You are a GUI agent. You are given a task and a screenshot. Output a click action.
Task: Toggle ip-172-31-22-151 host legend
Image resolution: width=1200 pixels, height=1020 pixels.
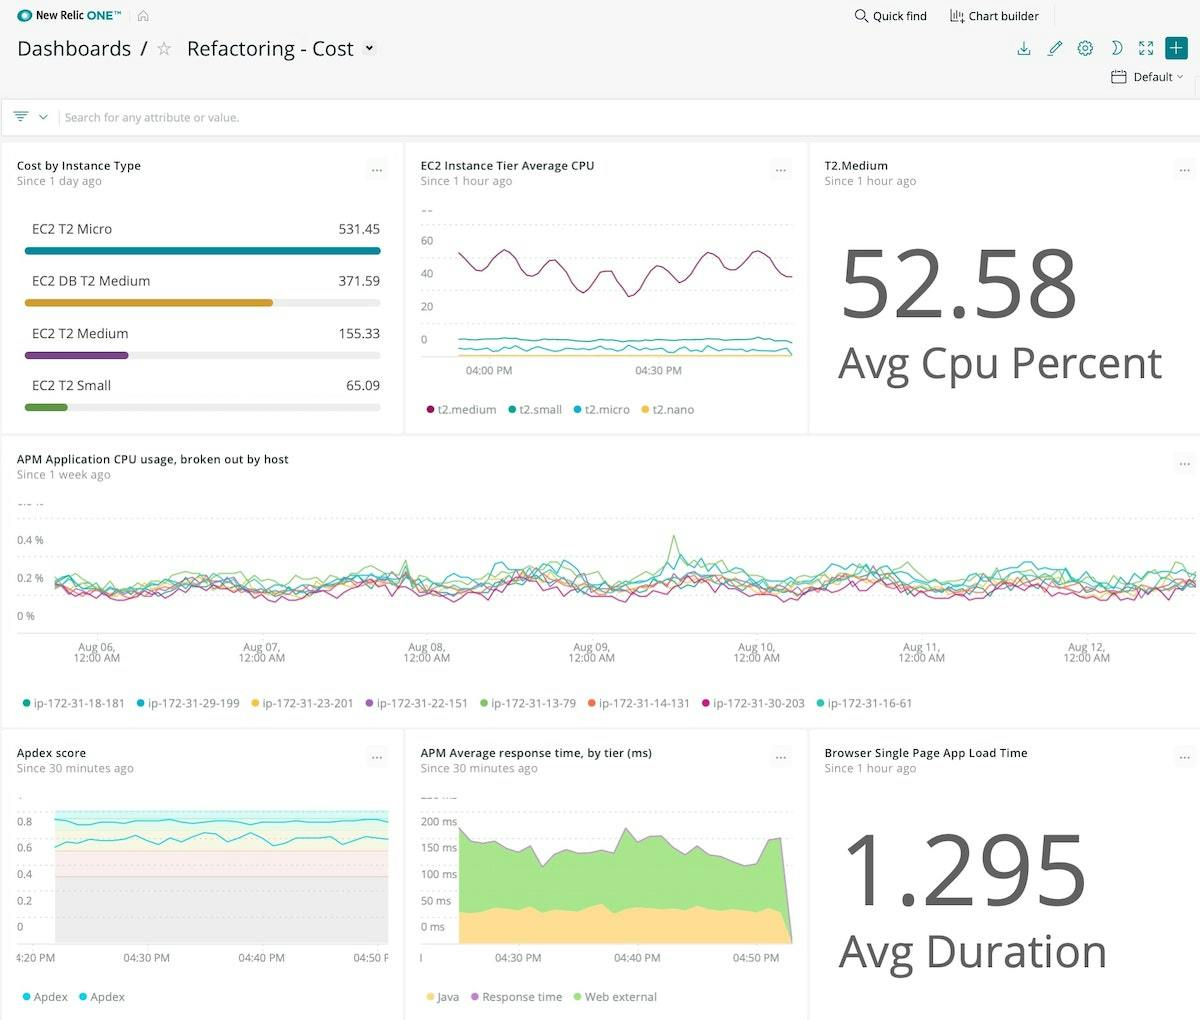417,703
